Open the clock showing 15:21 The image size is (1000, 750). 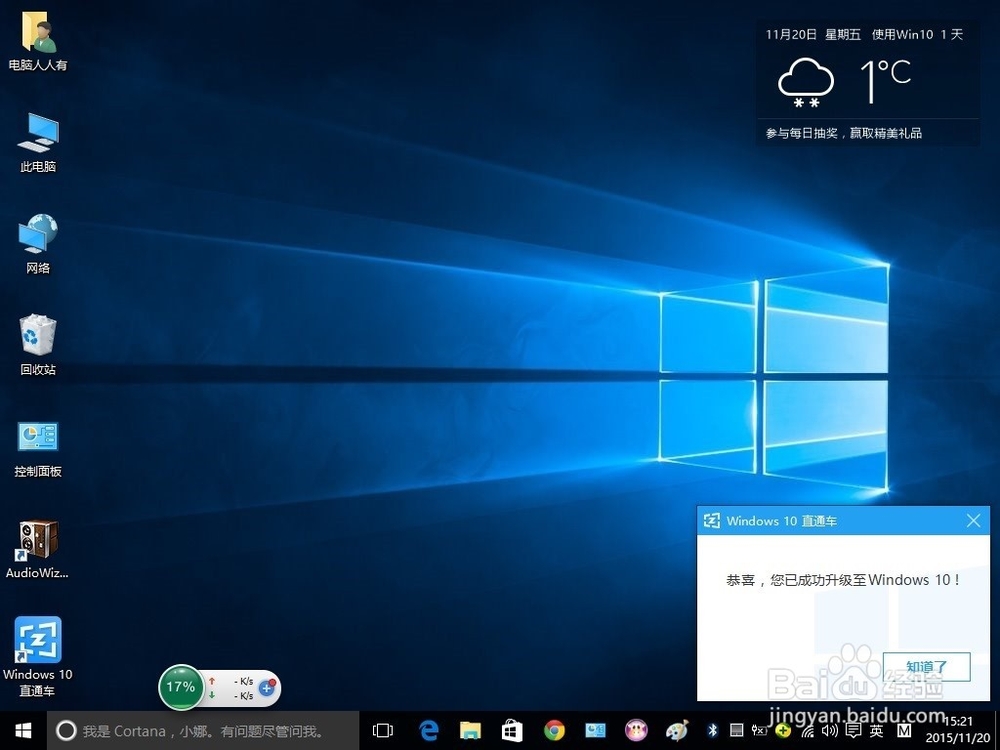[x=958, y=731]
